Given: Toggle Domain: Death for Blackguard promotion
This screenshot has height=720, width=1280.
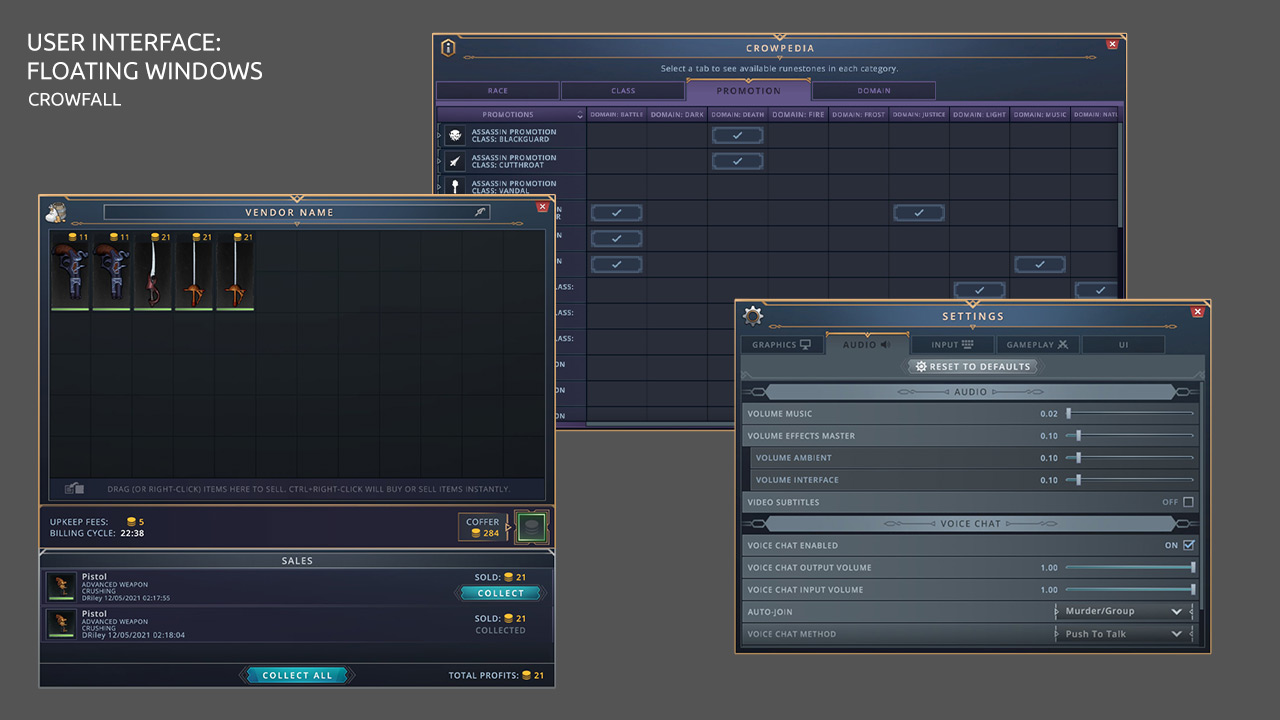Looking at the screenshot, I should coord(737,135).
